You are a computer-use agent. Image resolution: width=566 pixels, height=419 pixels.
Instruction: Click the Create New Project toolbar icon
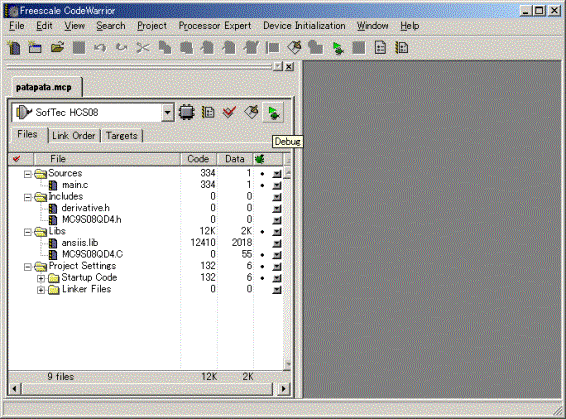tap(35, 48)
